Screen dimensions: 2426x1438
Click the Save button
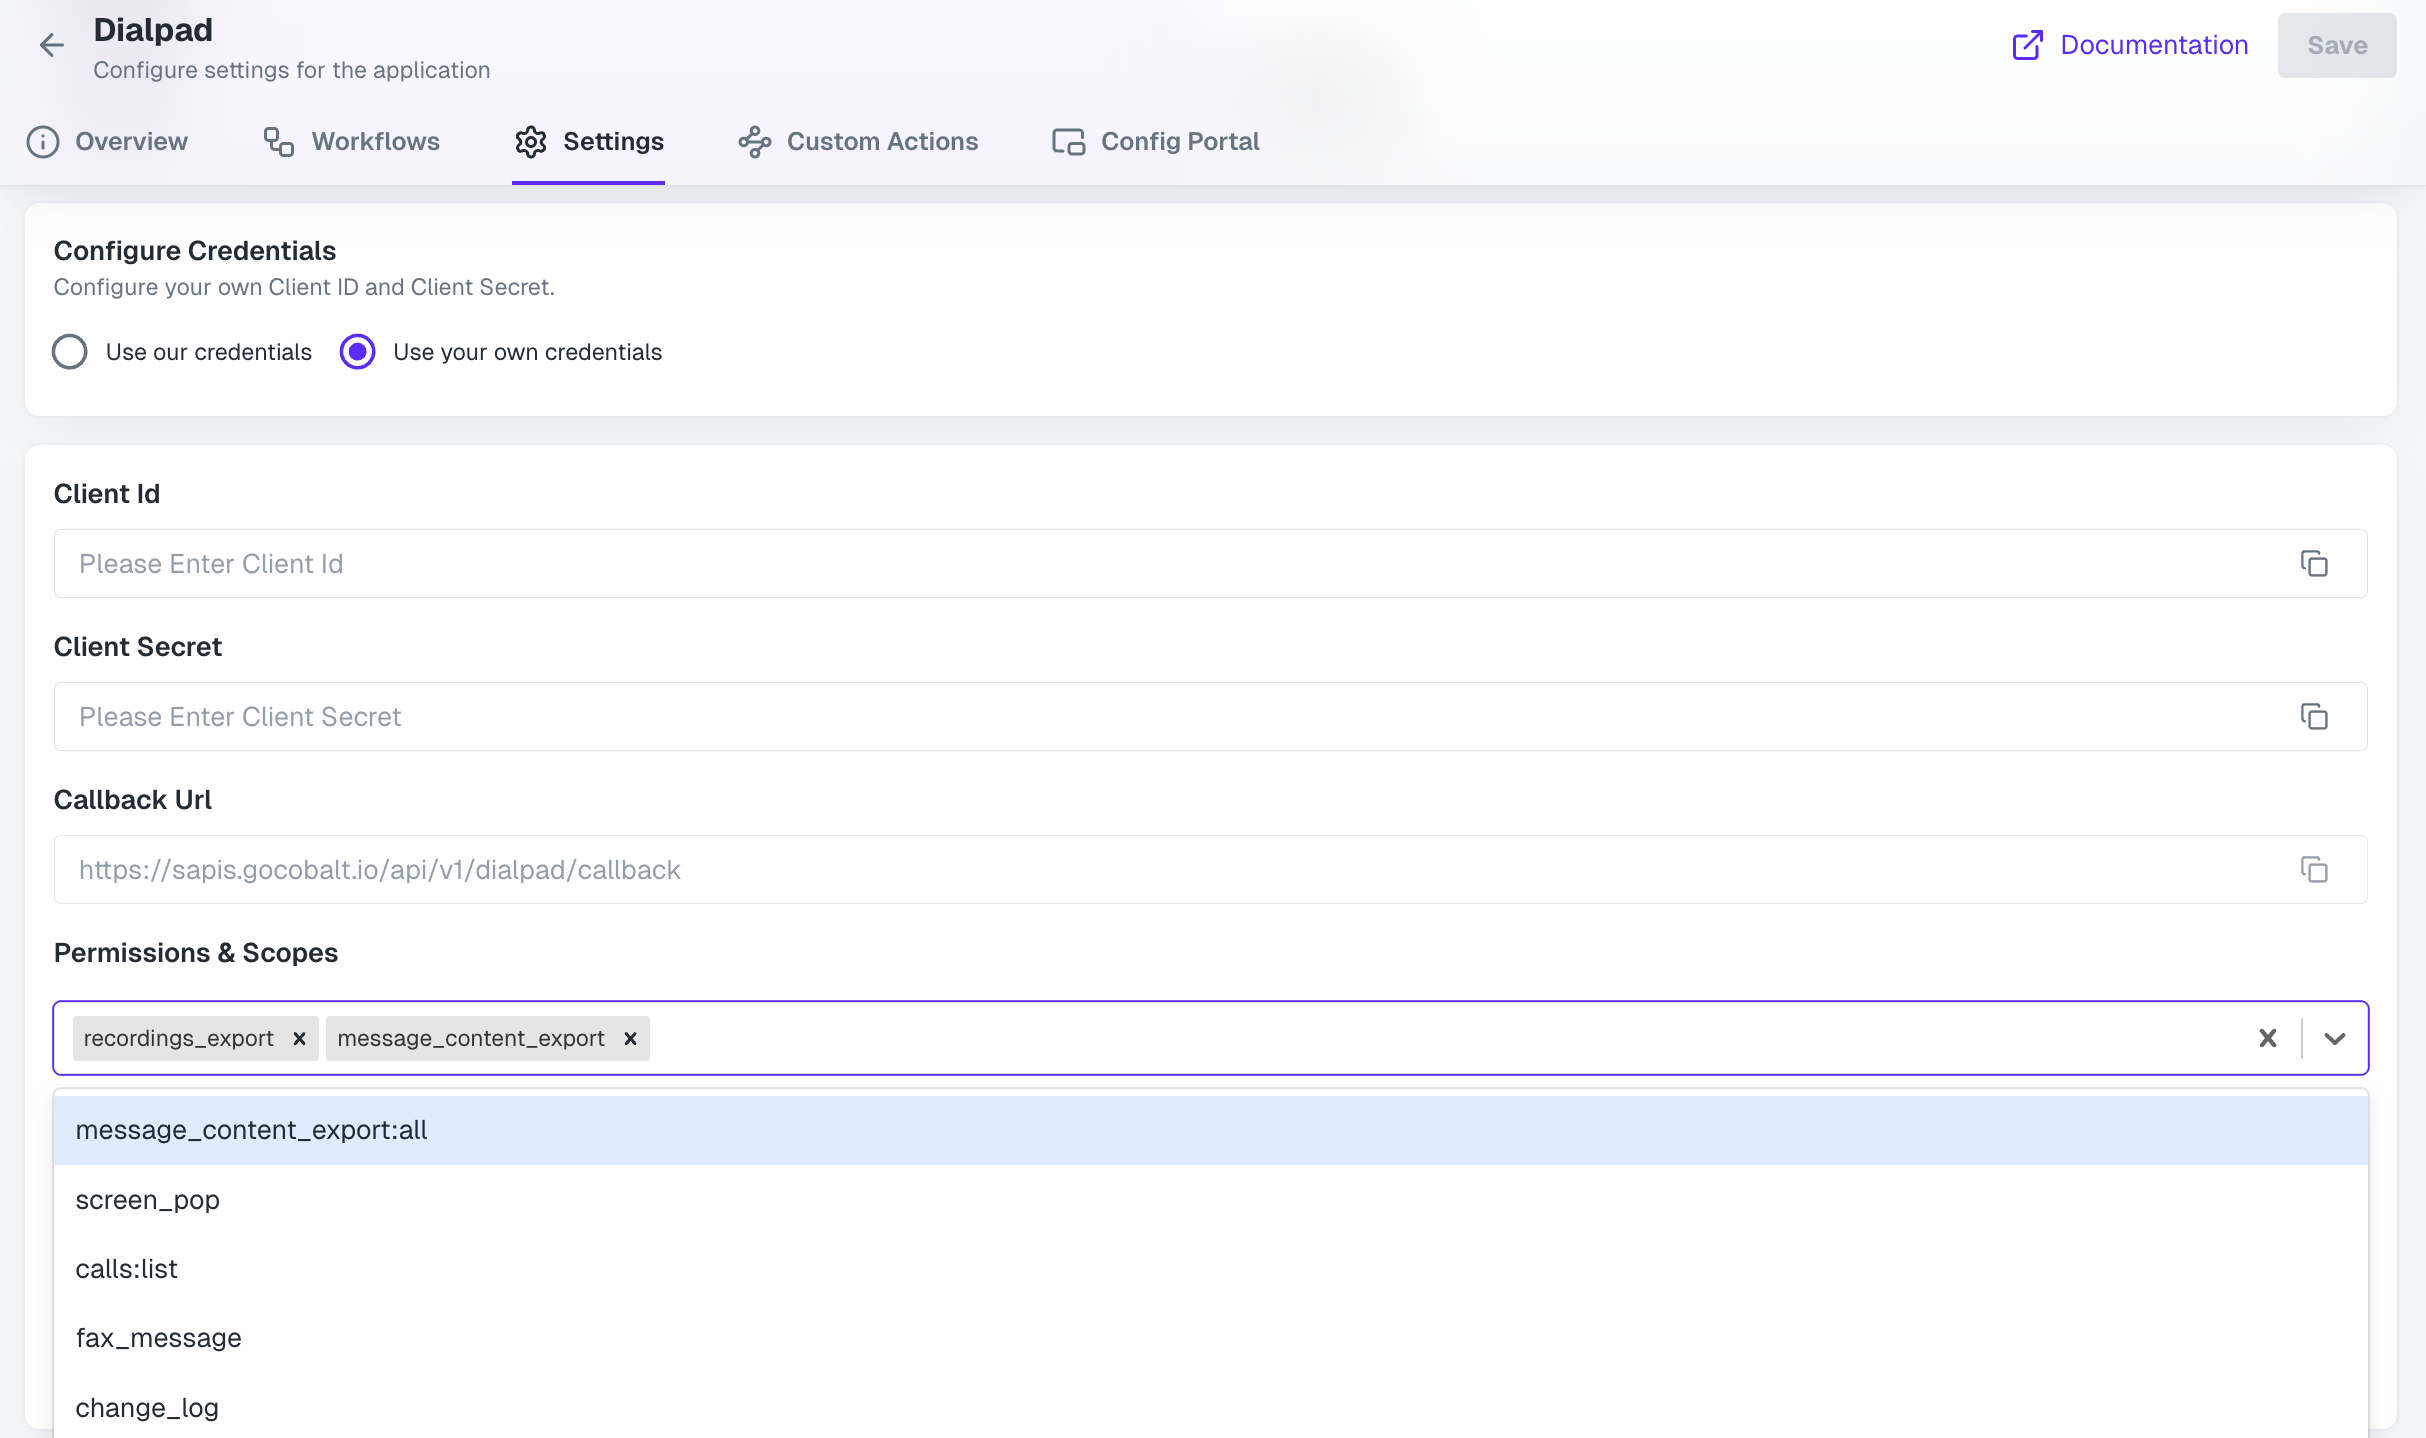point(2337,45)
